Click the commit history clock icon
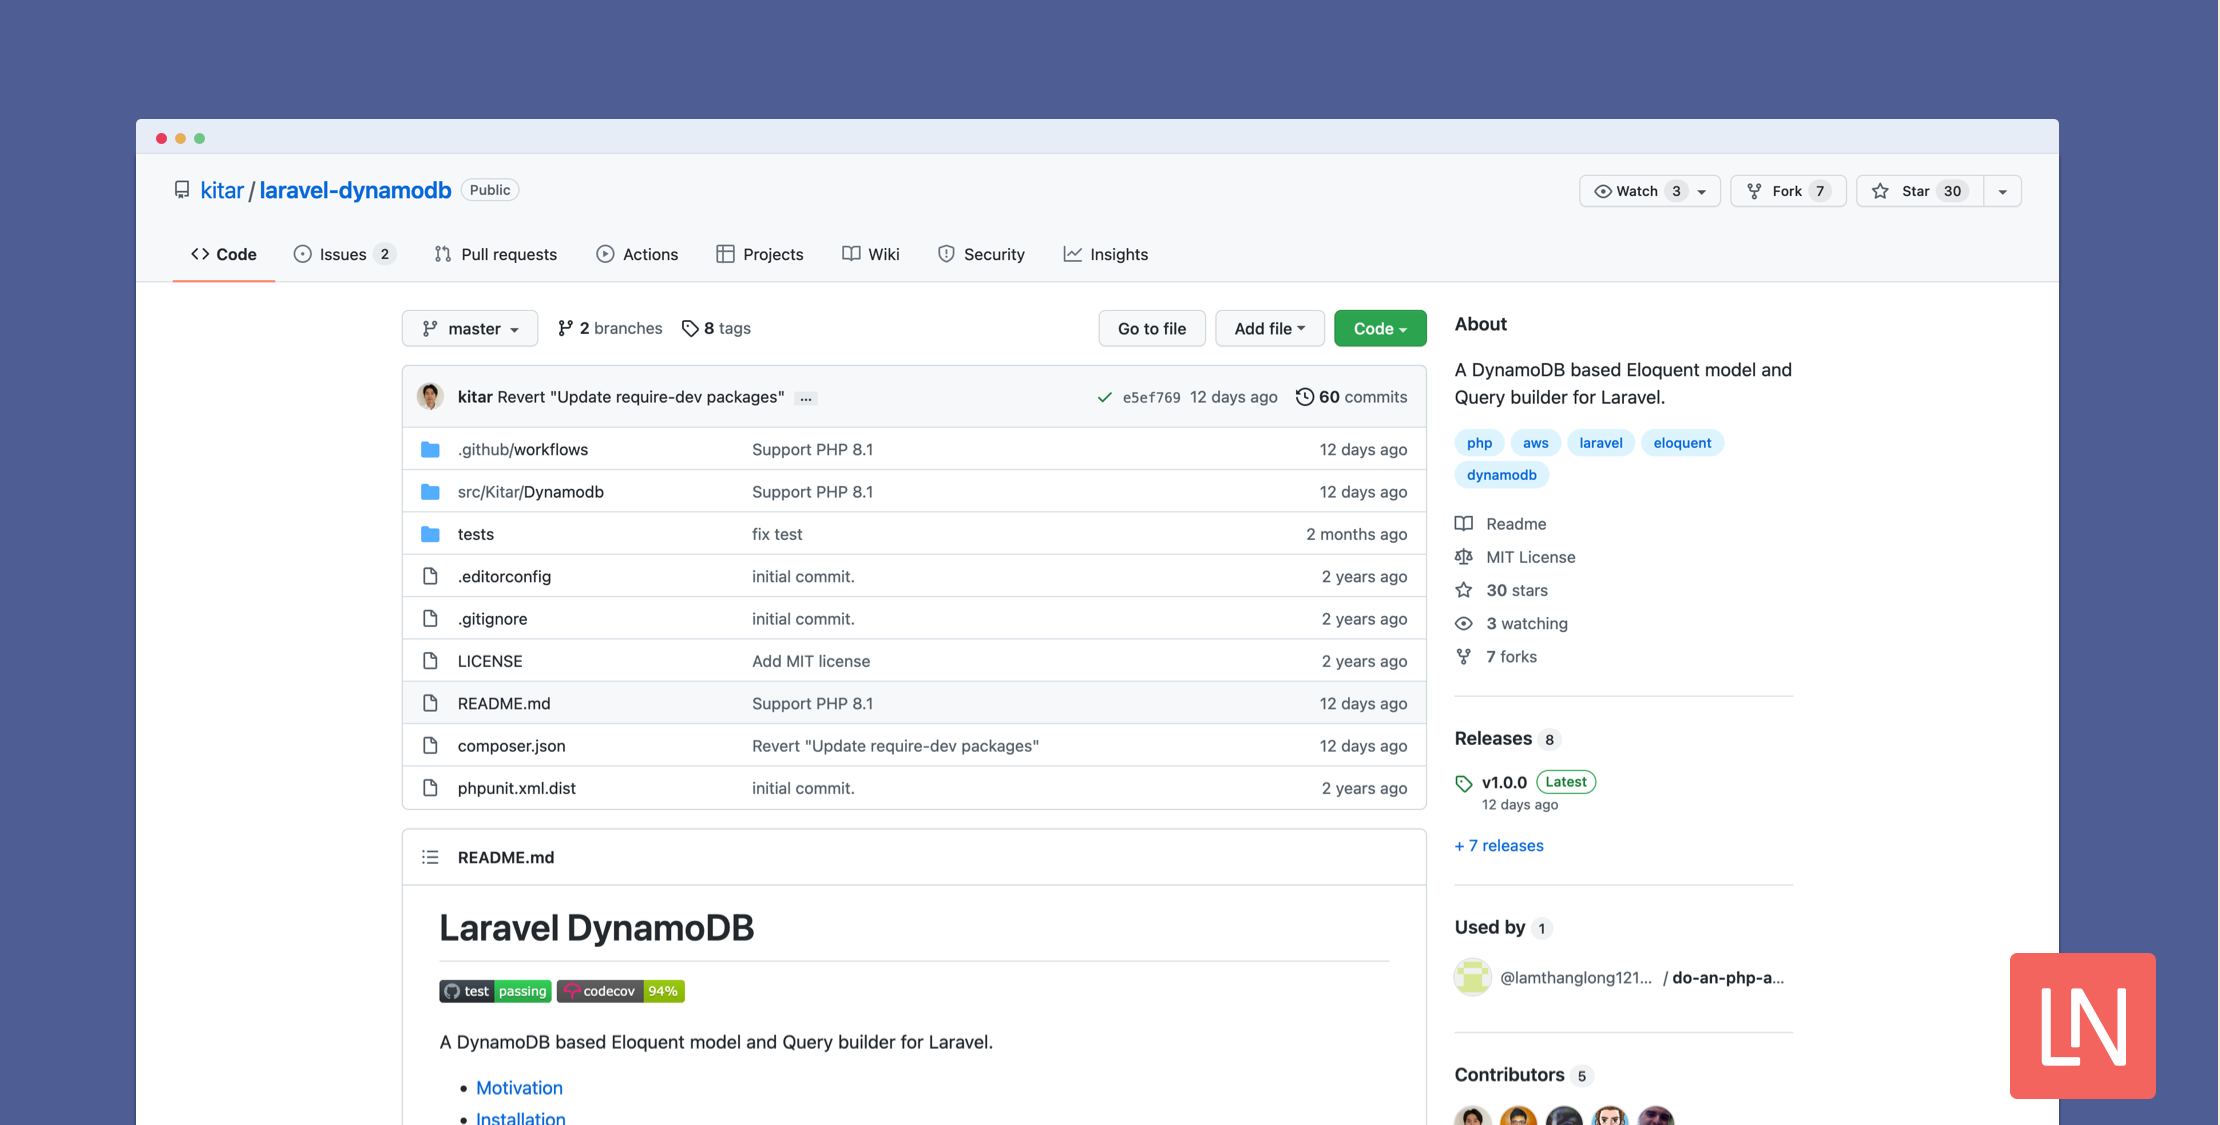Screen dimensions: 2220x1125 [1304, 397]
